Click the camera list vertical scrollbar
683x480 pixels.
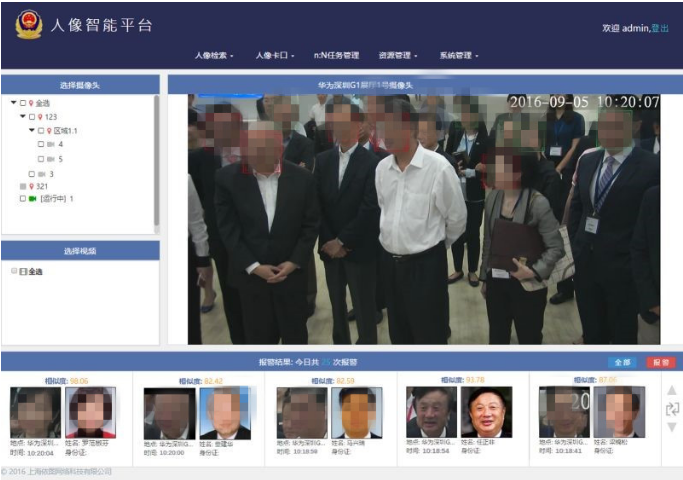pos(156,160)
